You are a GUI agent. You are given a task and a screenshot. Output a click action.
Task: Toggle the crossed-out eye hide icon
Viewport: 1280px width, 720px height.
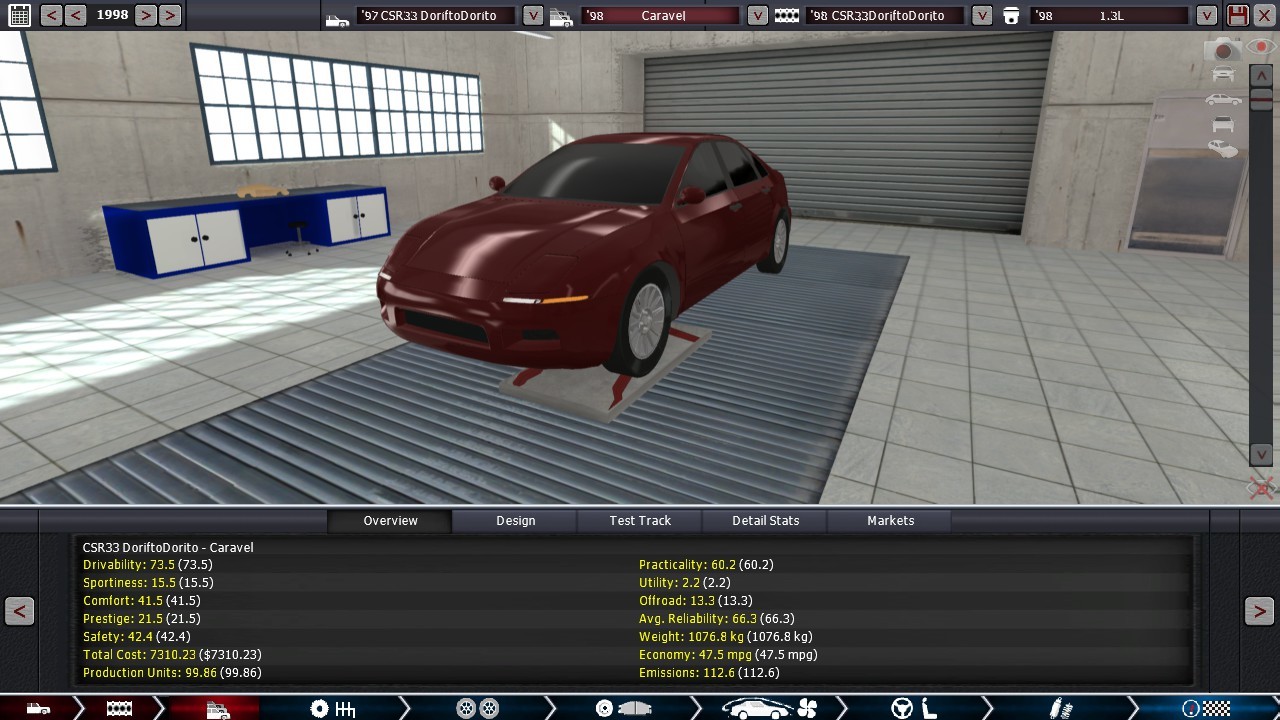coord(1261,488)
